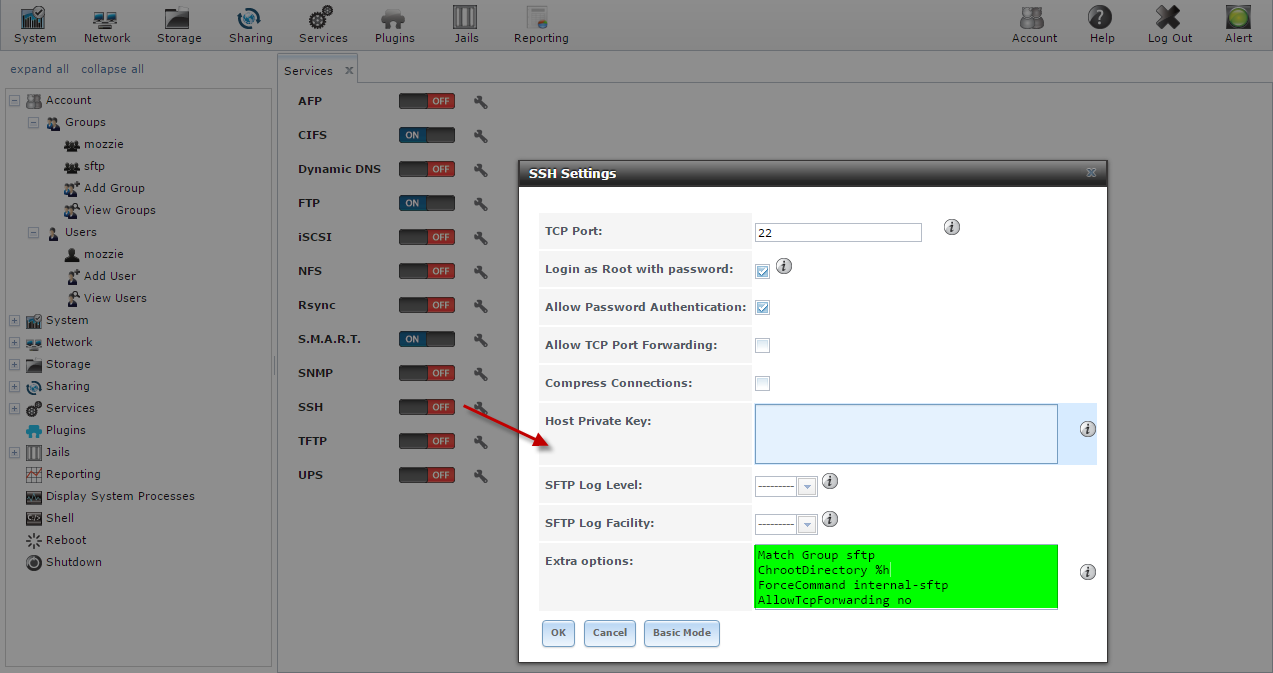
Task: Show info for Host Private Key
Action: (x=1088, y=429)
